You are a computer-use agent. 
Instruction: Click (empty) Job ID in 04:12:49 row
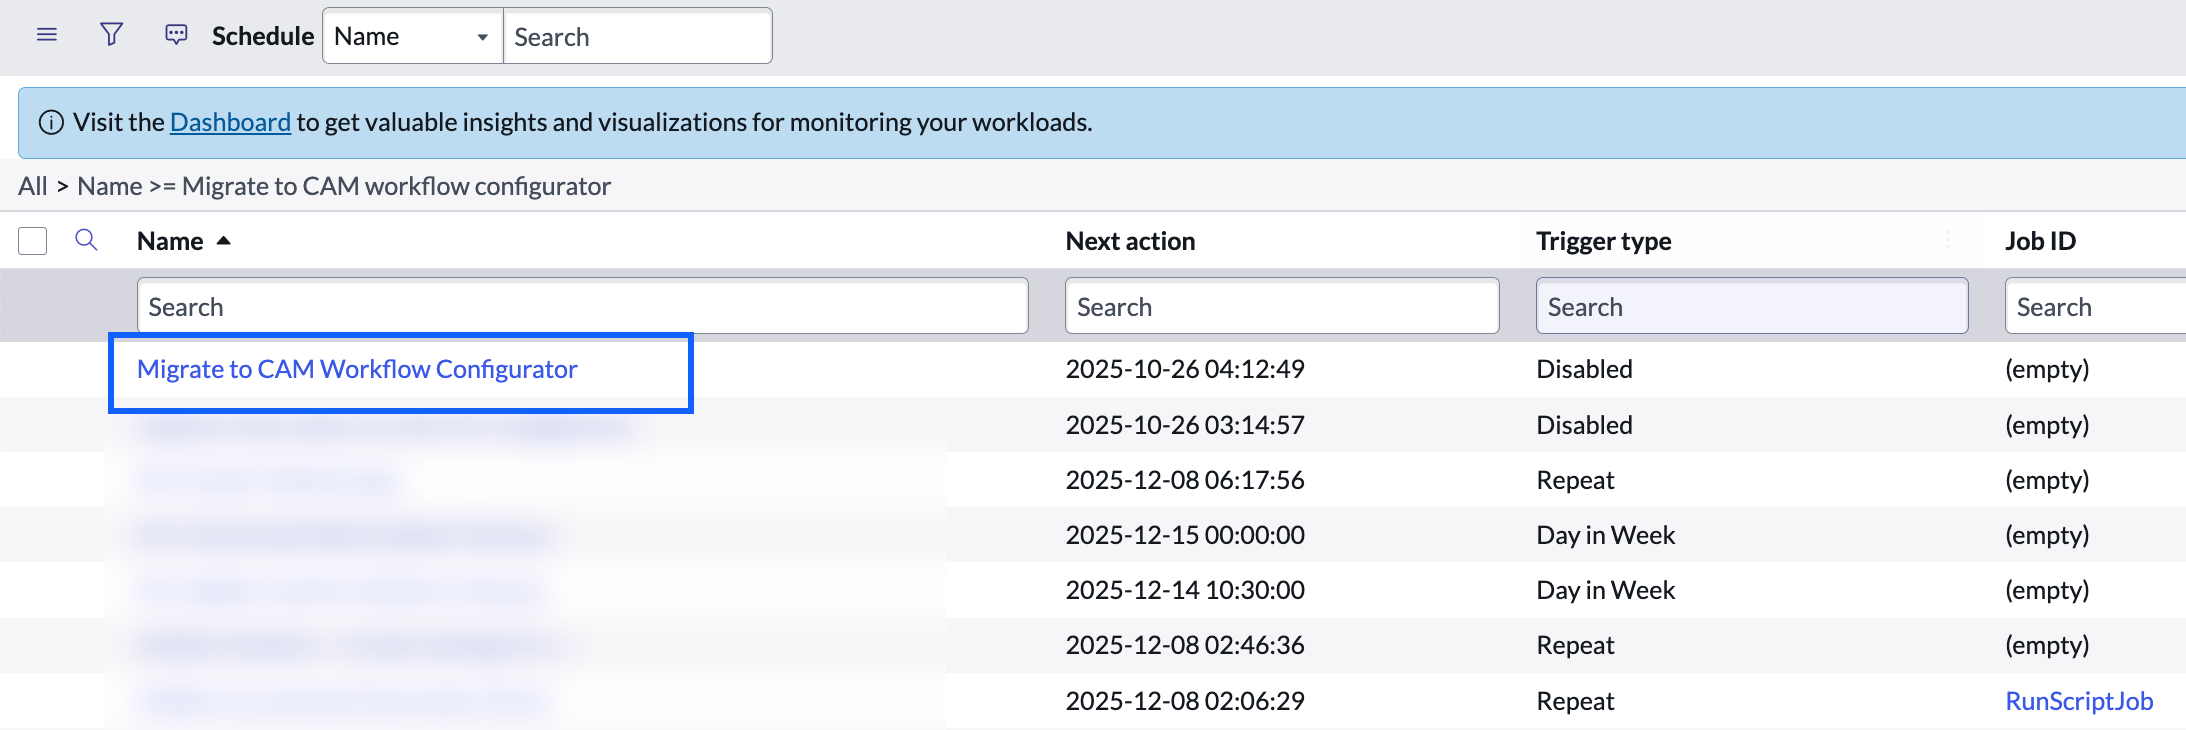(x=2047, y=369)
